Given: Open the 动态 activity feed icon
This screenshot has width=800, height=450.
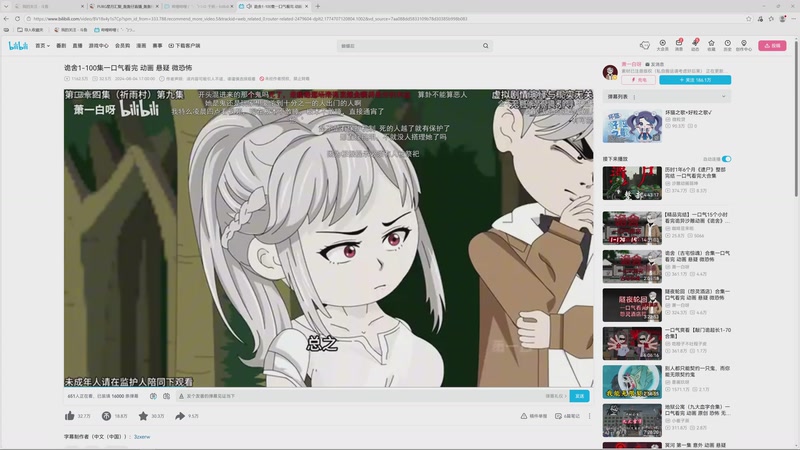Looking at the screenshot, I should tap(695, 45).
